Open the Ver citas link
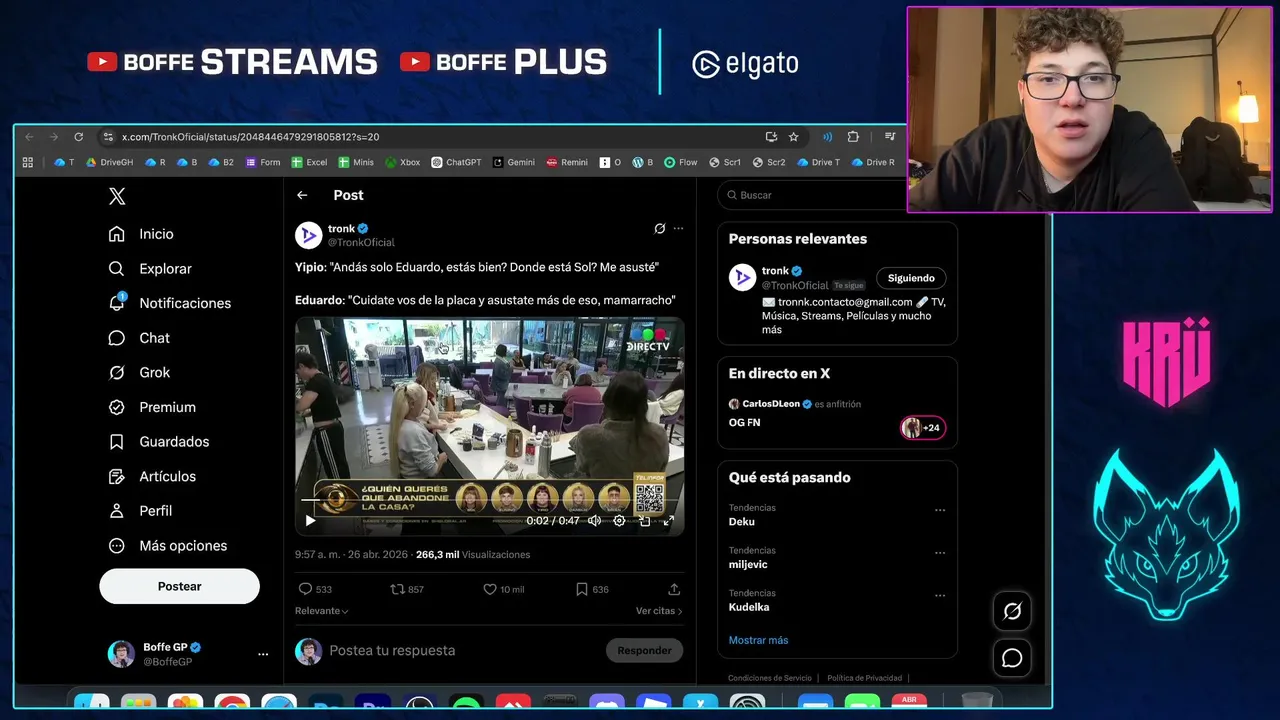This screenshot has height=720, width=1280. [659, 611]
